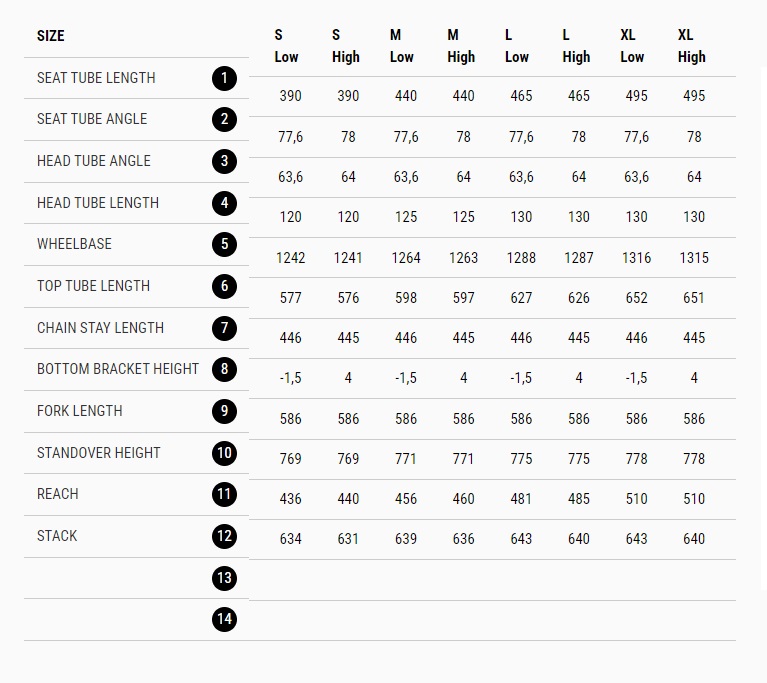Click the number 11 badge beside Reach
The image size is (767, 683).
pyautogui.click(x=225, y=494)
